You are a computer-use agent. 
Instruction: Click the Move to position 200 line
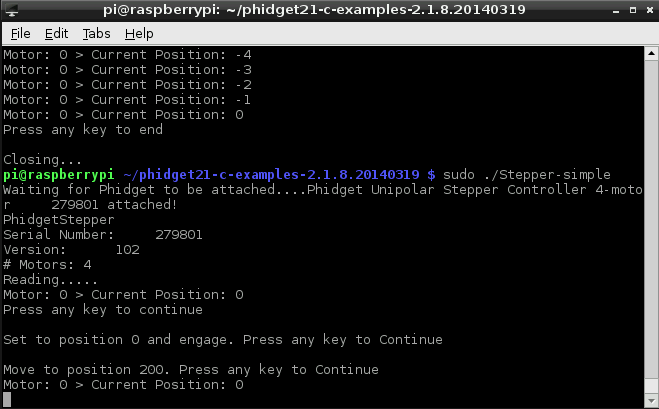(191, 369)
